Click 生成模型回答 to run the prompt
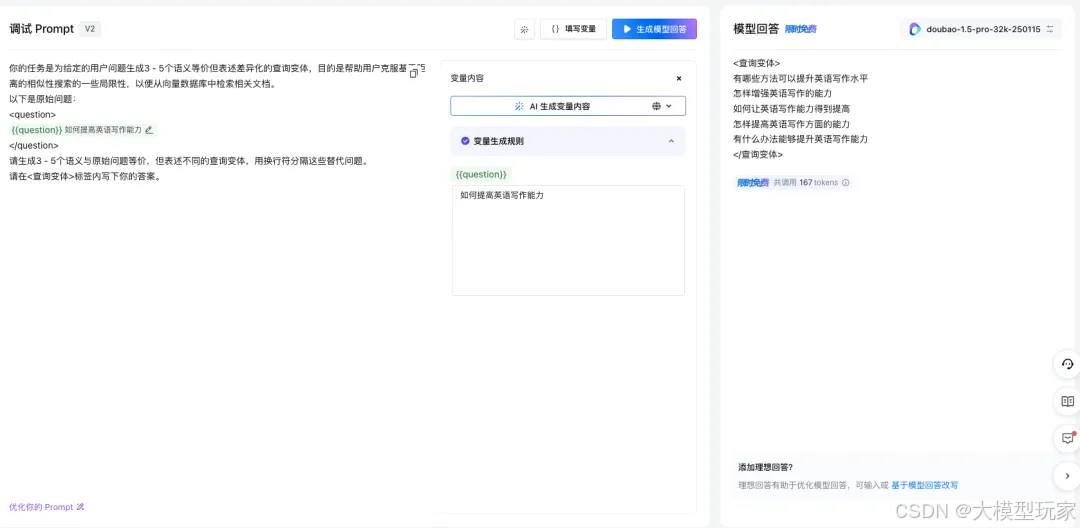 point(654,29)
